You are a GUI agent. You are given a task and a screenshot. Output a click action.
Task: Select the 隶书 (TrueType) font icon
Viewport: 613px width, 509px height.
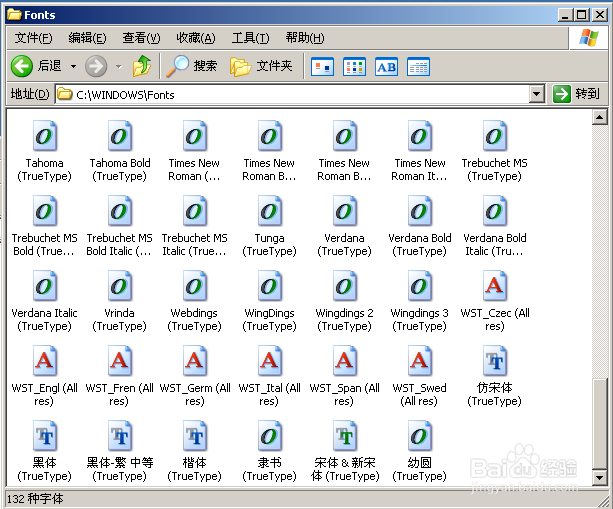click(x=270, y=436)
